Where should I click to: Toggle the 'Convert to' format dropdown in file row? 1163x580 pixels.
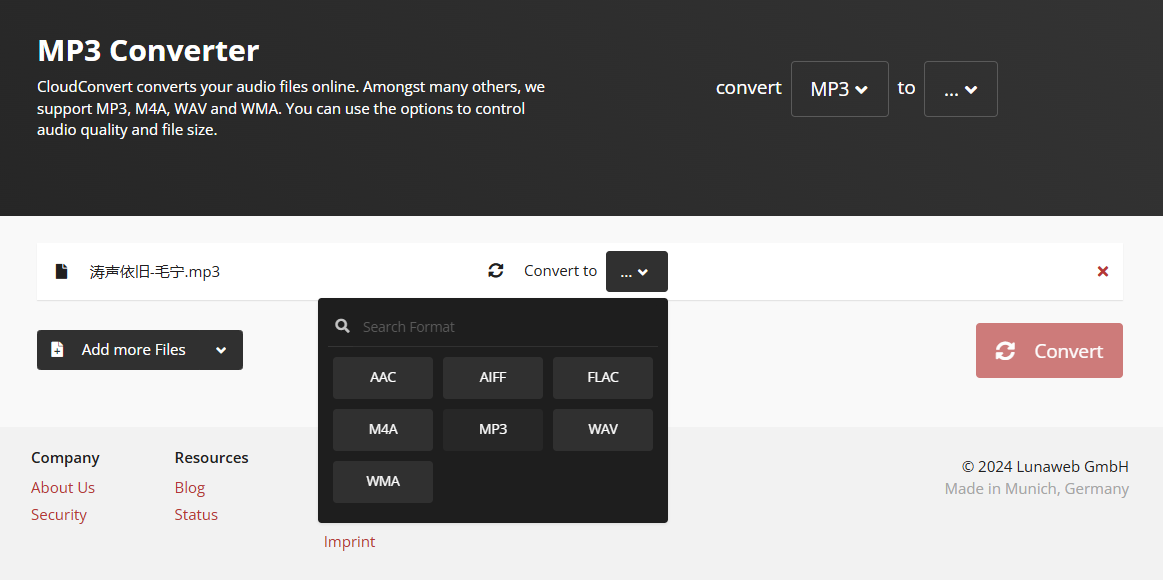click(x=636, y=271)
